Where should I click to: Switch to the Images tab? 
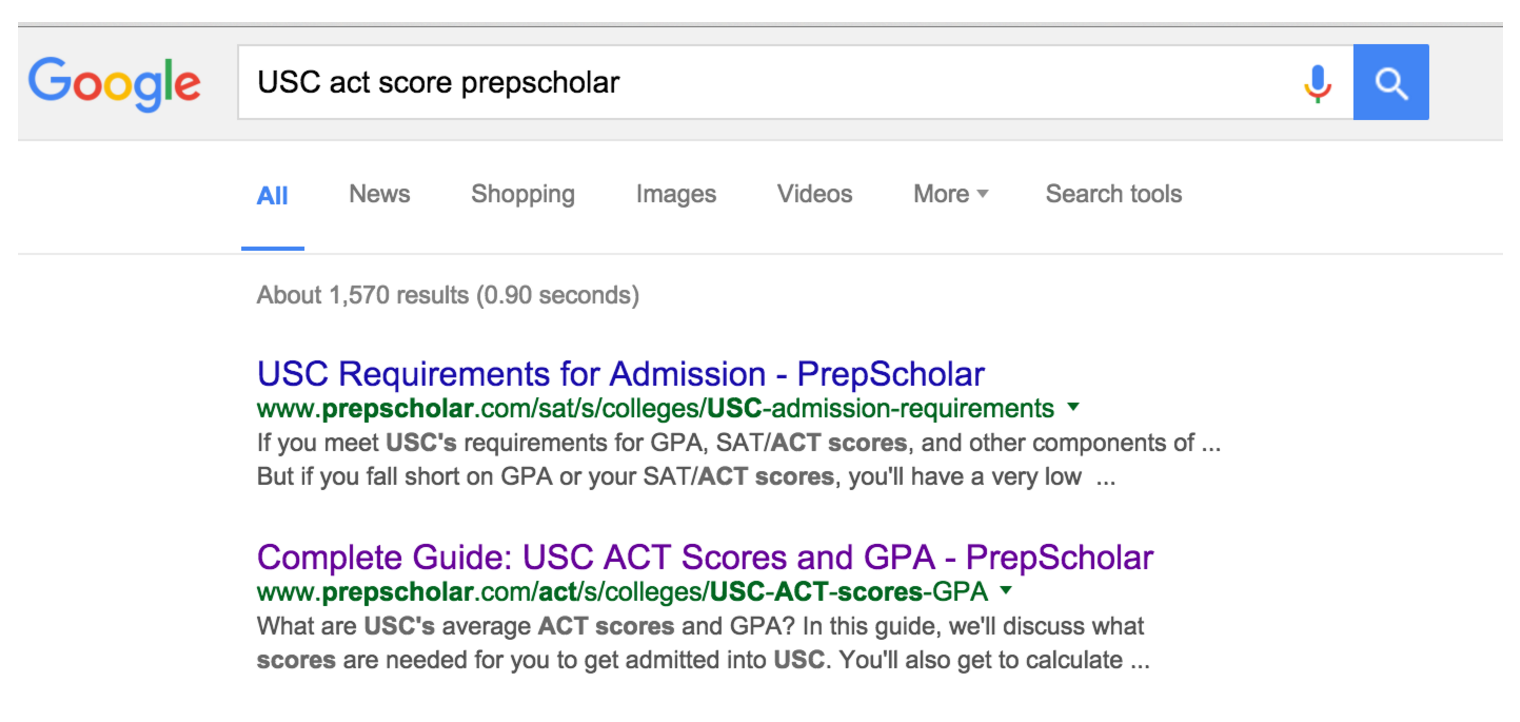676,194
